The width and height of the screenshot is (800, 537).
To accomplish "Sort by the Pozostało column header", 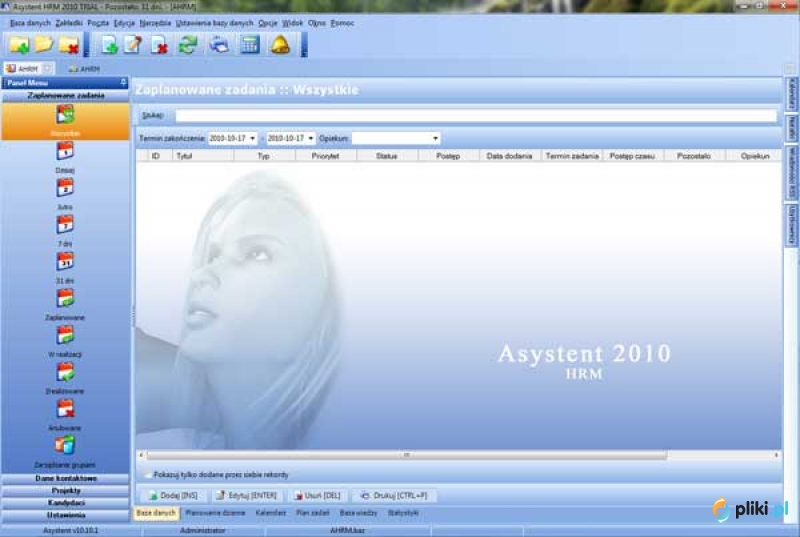I will click(694, 156).
